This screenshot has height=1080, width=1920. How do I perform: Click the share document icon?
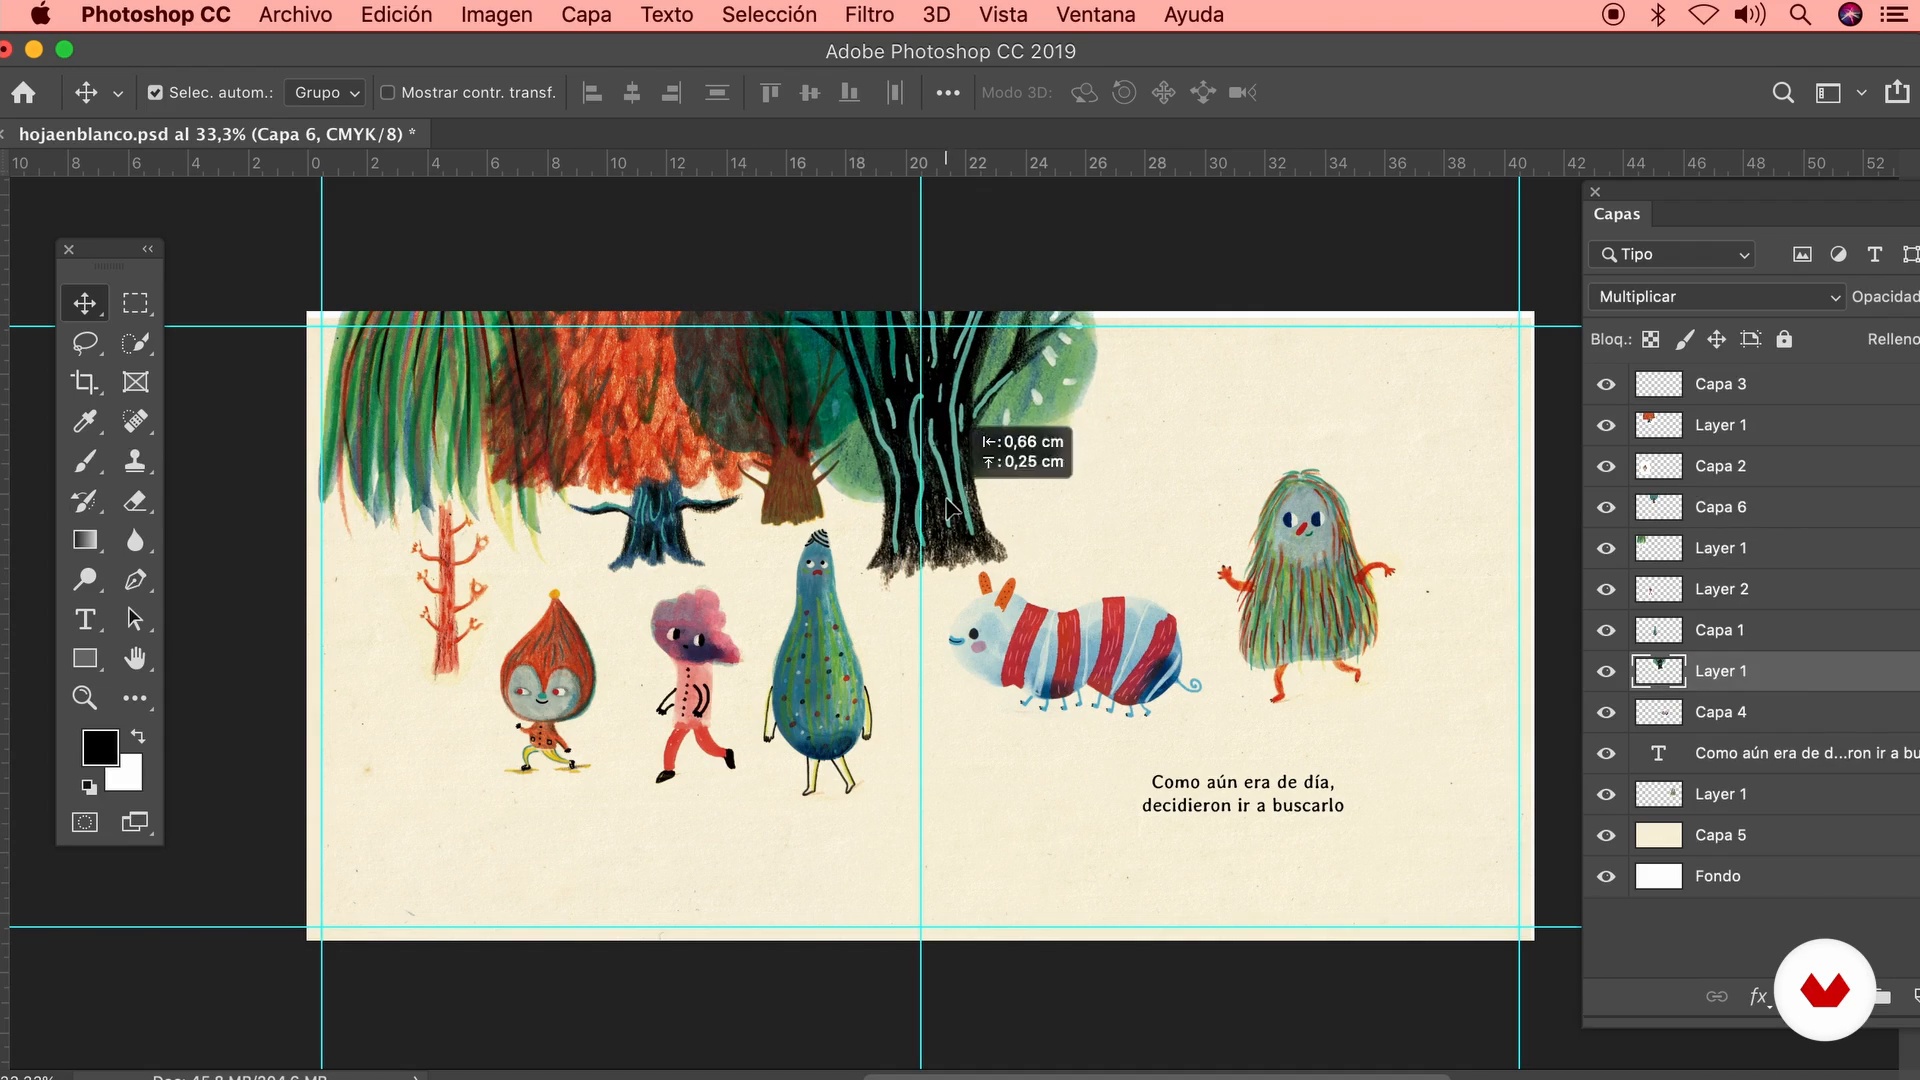coord(1897,92)
